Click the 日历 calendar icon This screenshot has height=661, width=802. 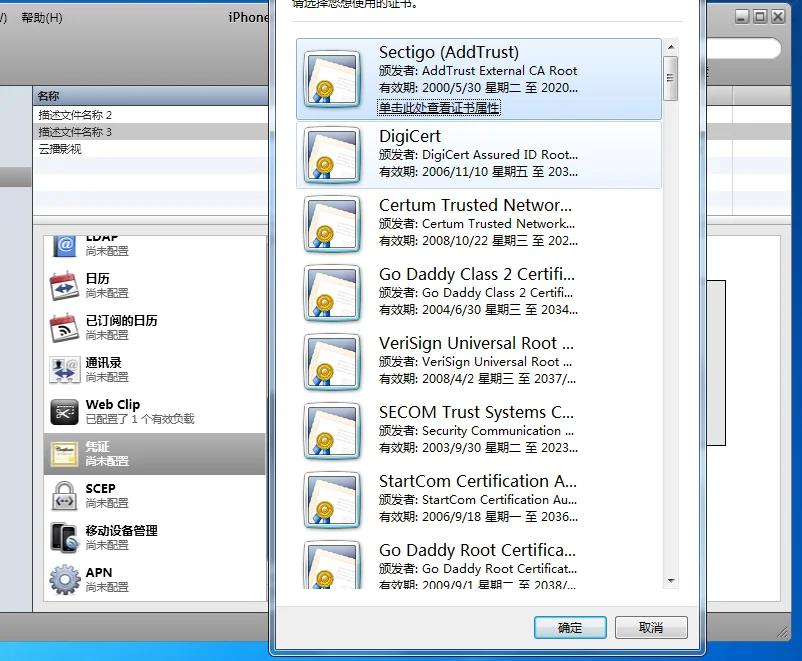pyautogui.click(x=65, y=285)
